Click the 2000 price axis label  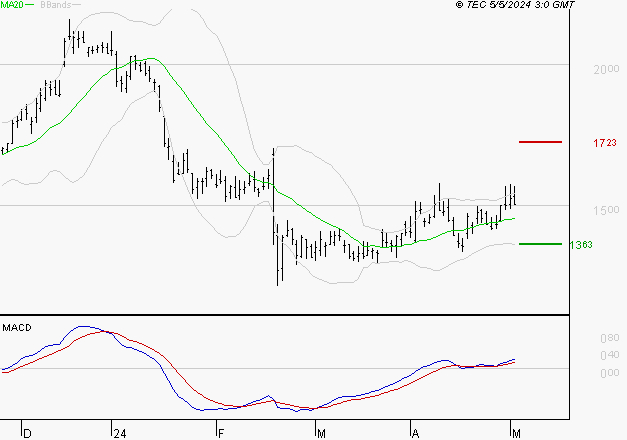pos(606,69)
